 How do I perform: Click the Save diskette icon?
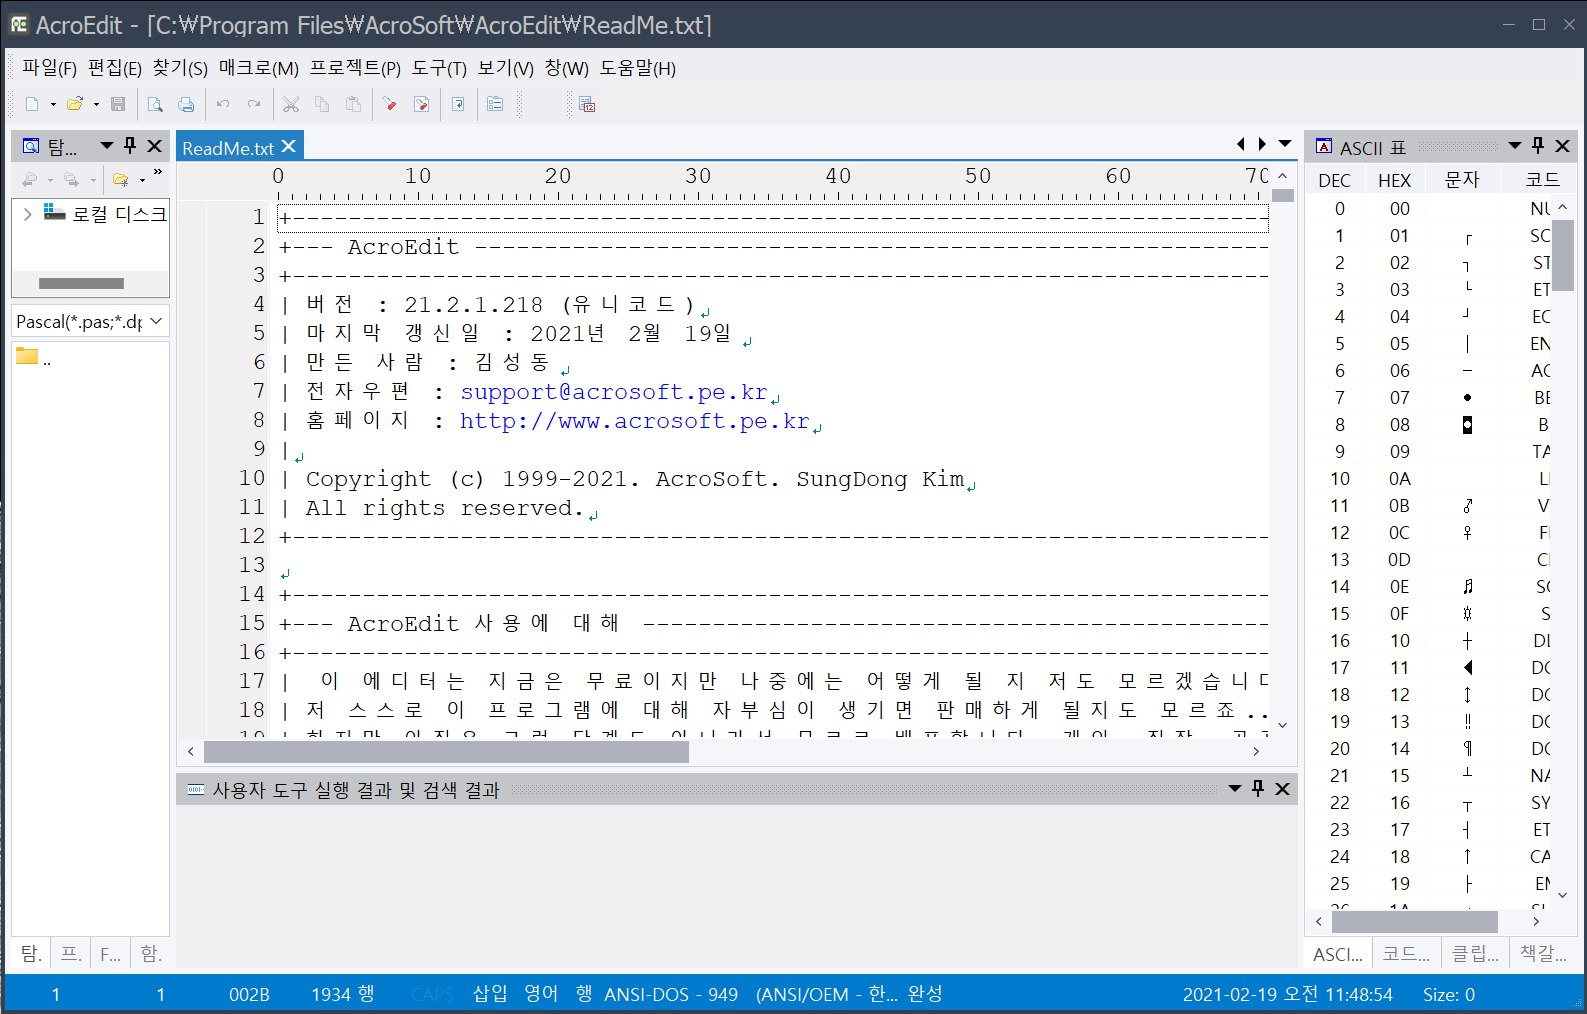(118, 104)
